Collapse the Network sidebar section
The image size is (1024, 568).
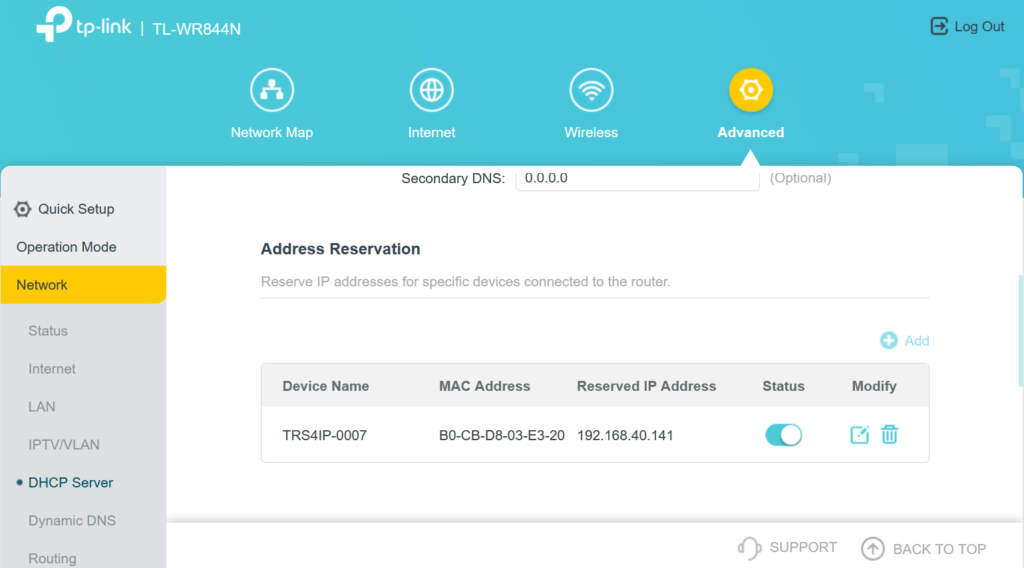point(82,285)
